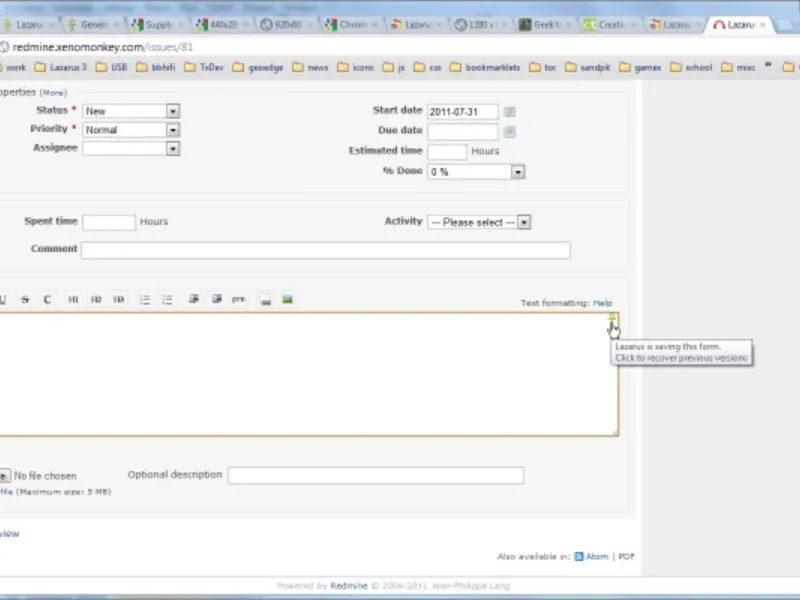
Task: Open Start date calendar picker
Action: coord(509,112)
